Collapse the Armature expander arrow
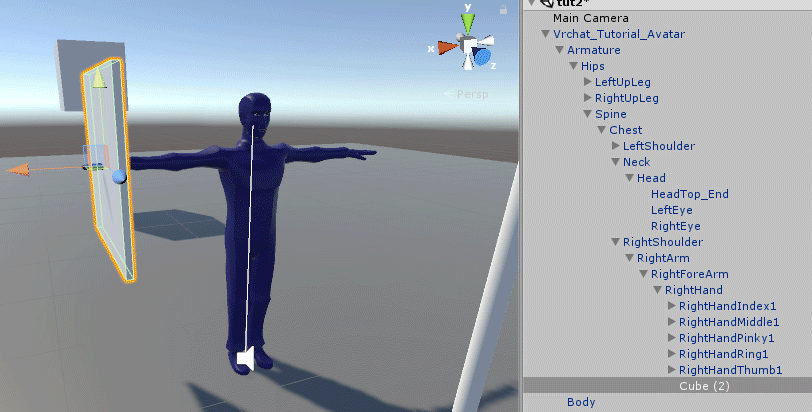This screenshot has height=412, width=812. tap(559, 50)
